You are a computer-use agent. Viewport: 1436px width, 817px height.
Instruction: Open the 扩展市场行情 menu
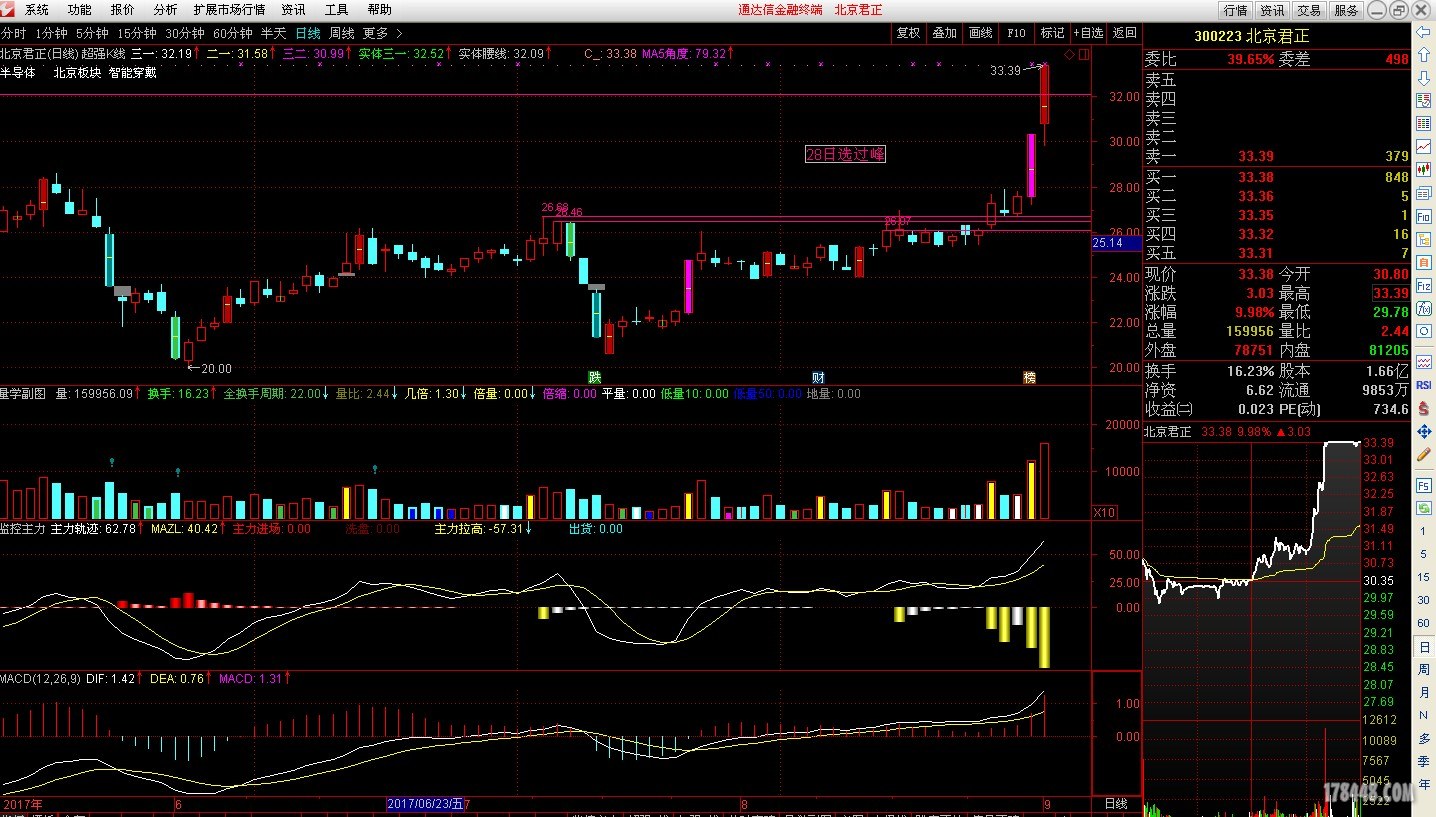229,10
